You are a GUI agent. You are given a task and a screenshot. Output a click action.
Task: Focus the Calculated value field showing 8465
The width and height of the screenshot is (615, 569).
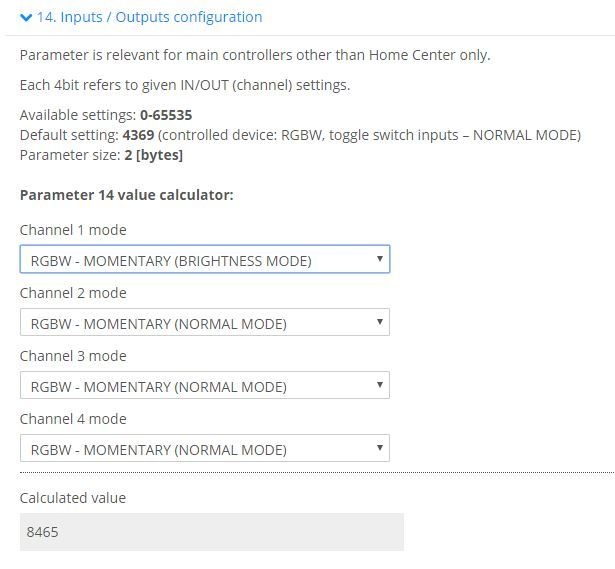pos(211,532)
